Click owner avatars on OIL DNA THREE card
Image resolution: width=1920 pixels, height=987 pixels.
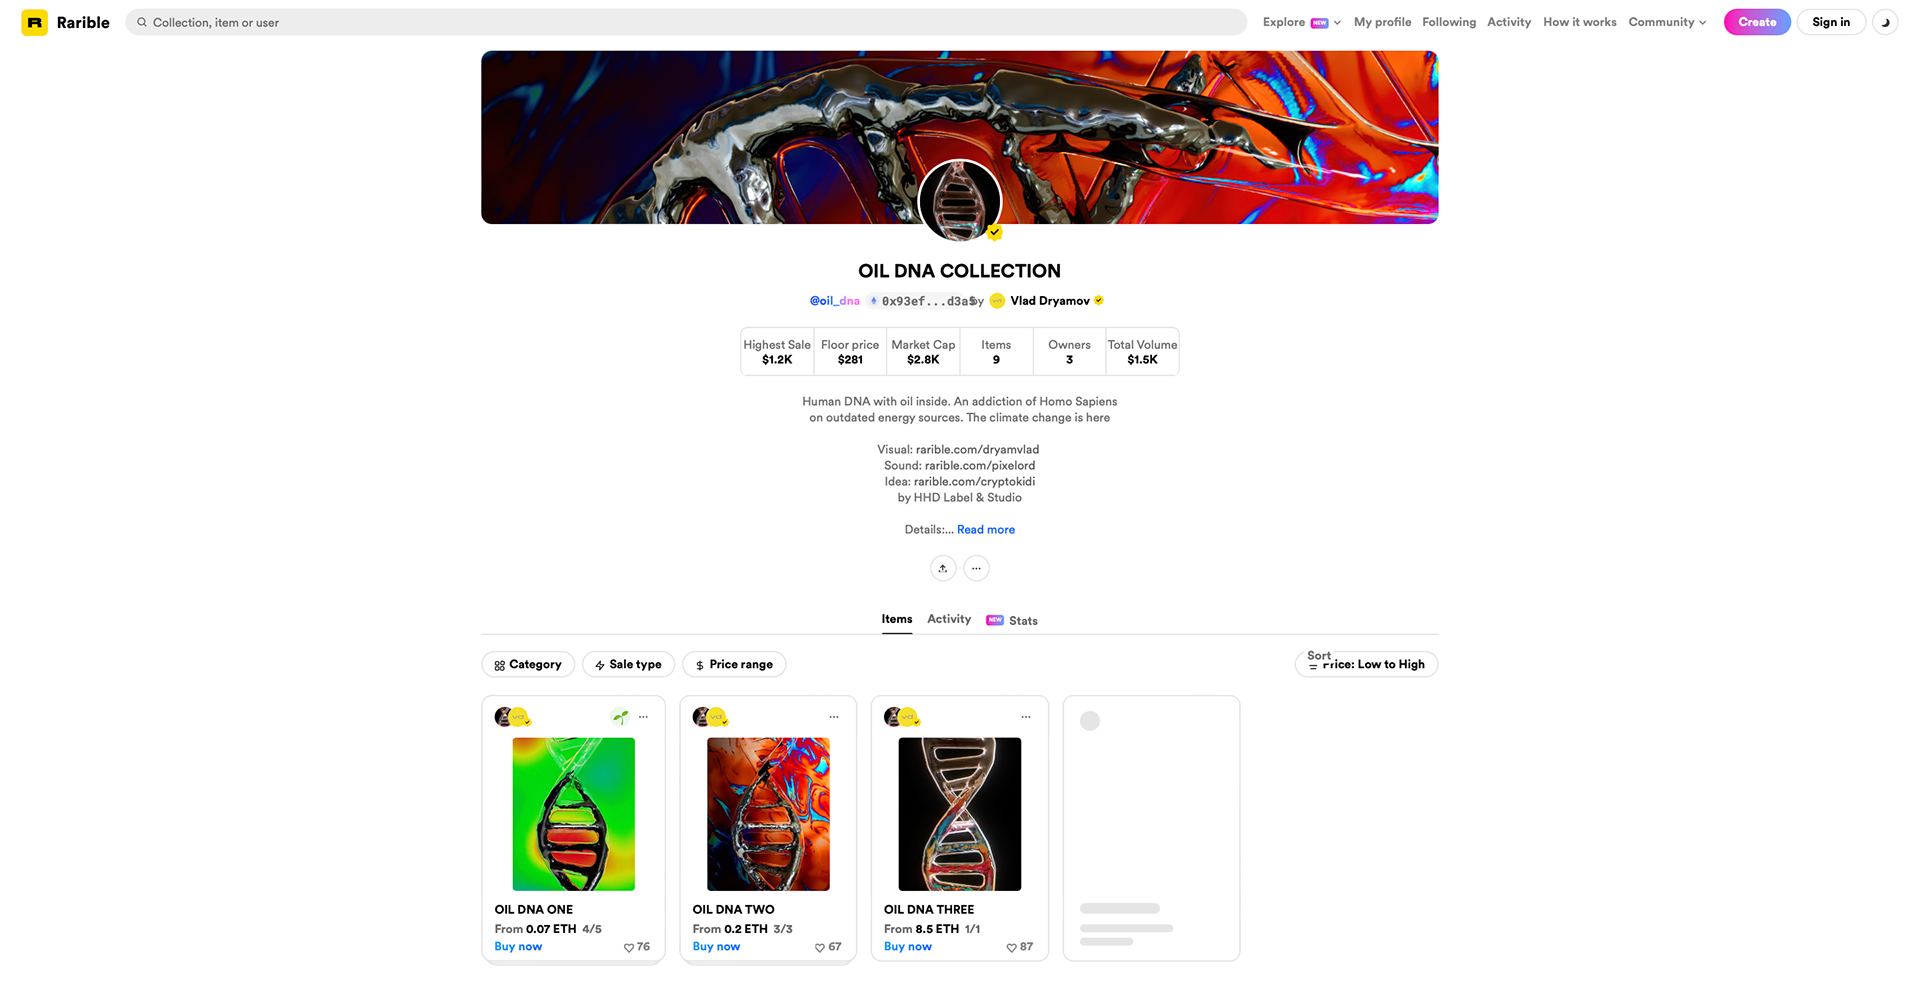point(902,717)
